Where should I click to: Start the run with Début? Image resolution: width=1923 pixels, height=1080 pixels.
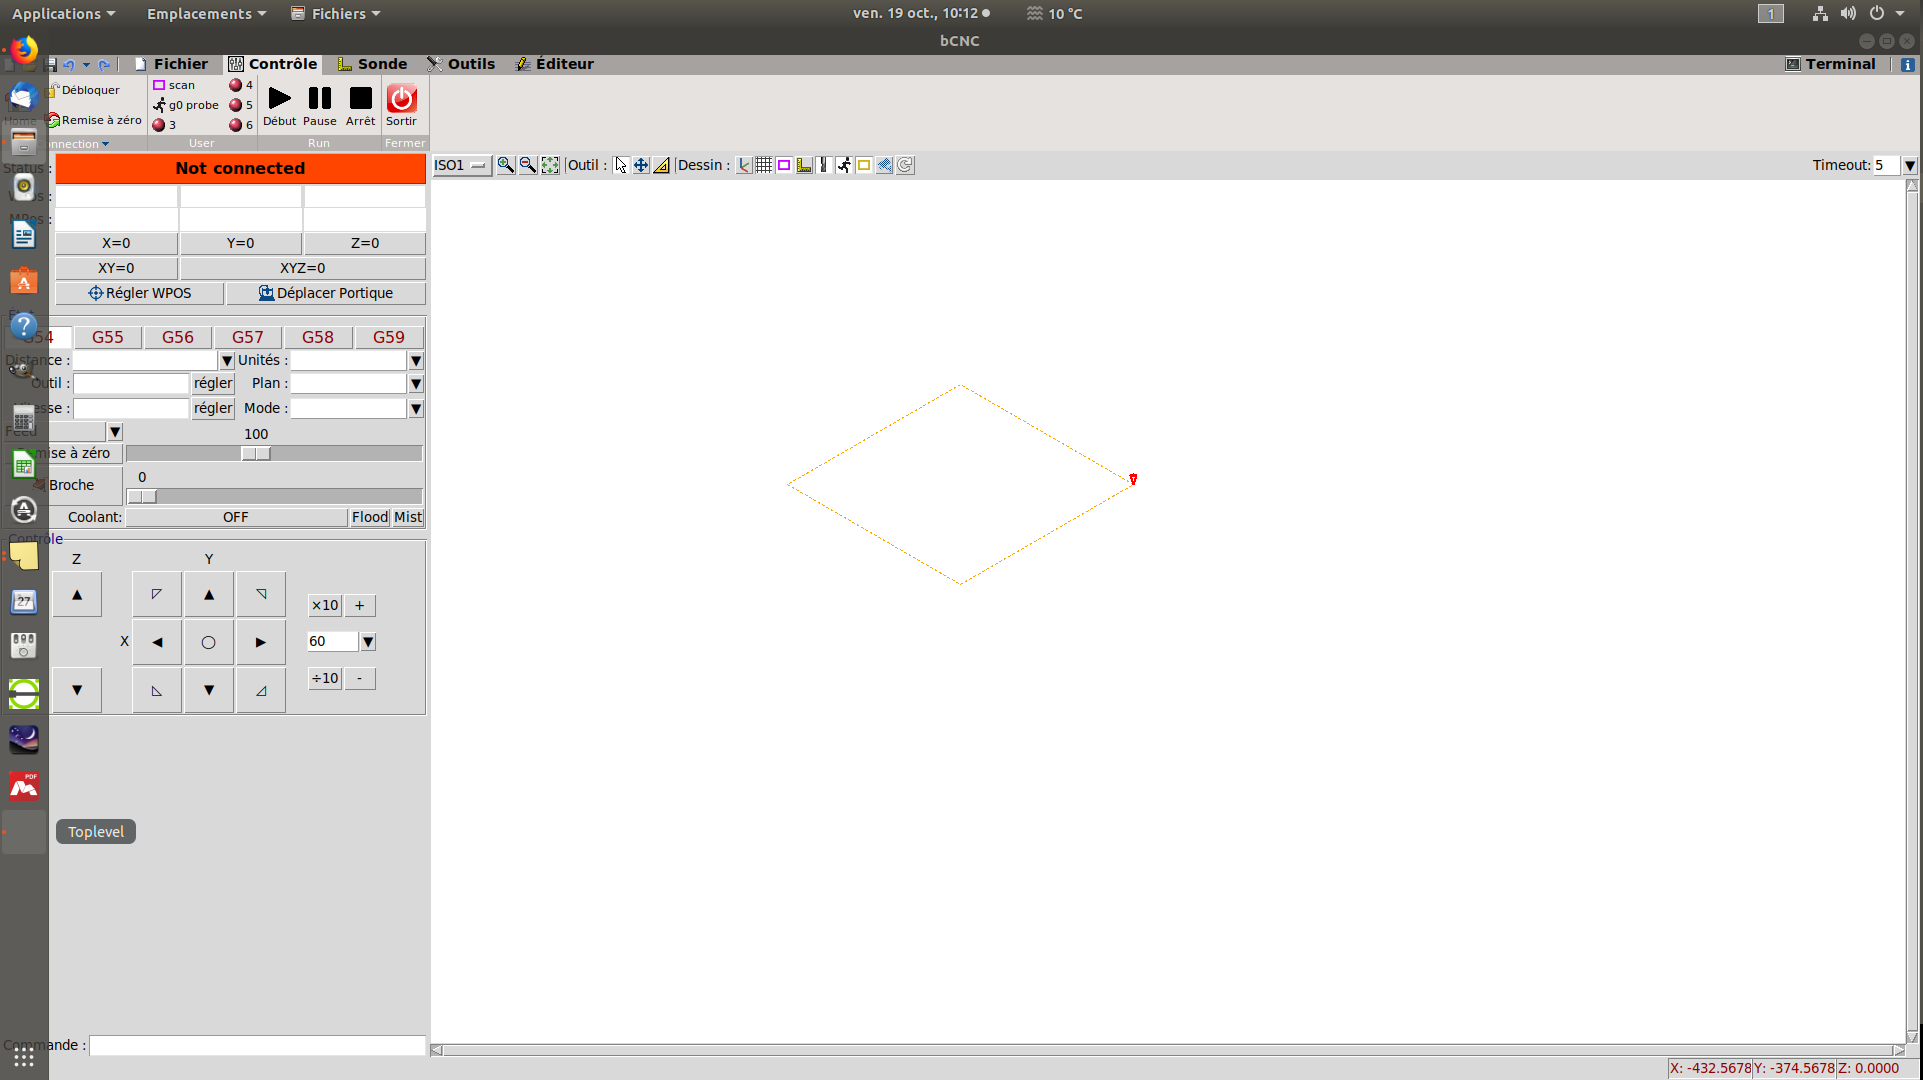(x=280, y=105)
